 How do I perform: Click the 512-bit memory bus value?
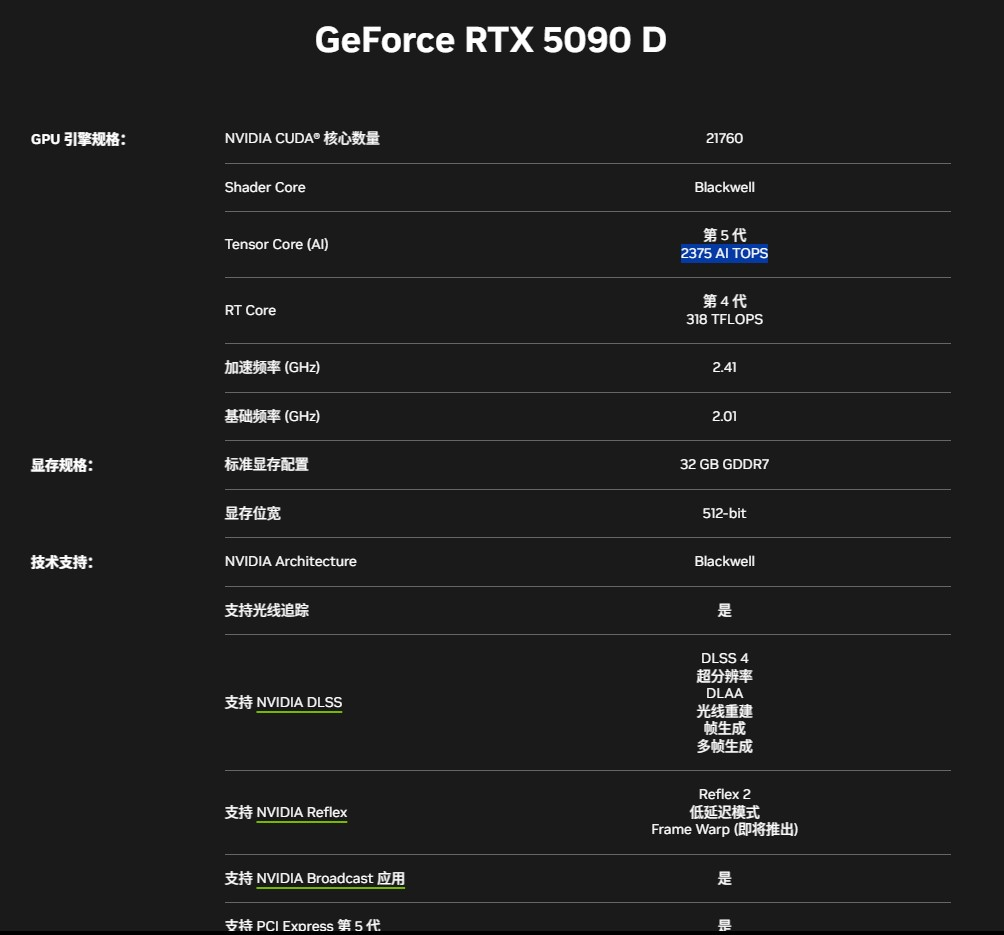coord(724,514)
